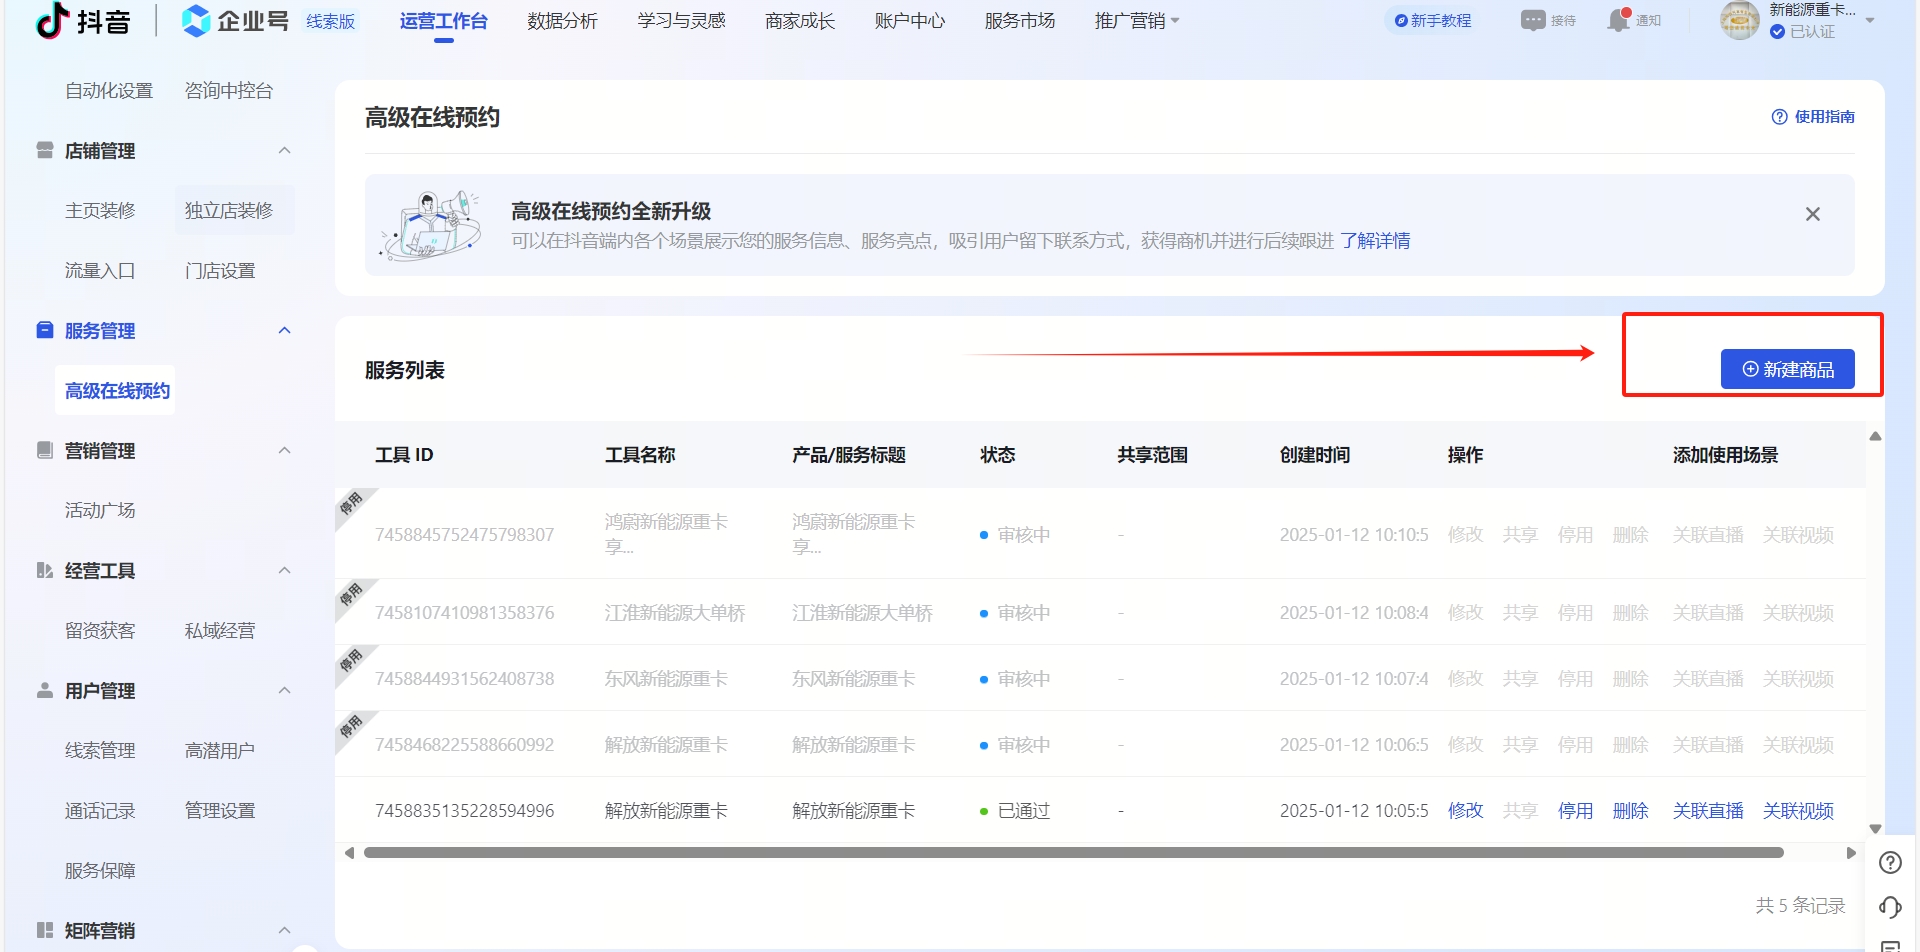Open 咨询中控台 in sidebar

(x=229, y=91)
